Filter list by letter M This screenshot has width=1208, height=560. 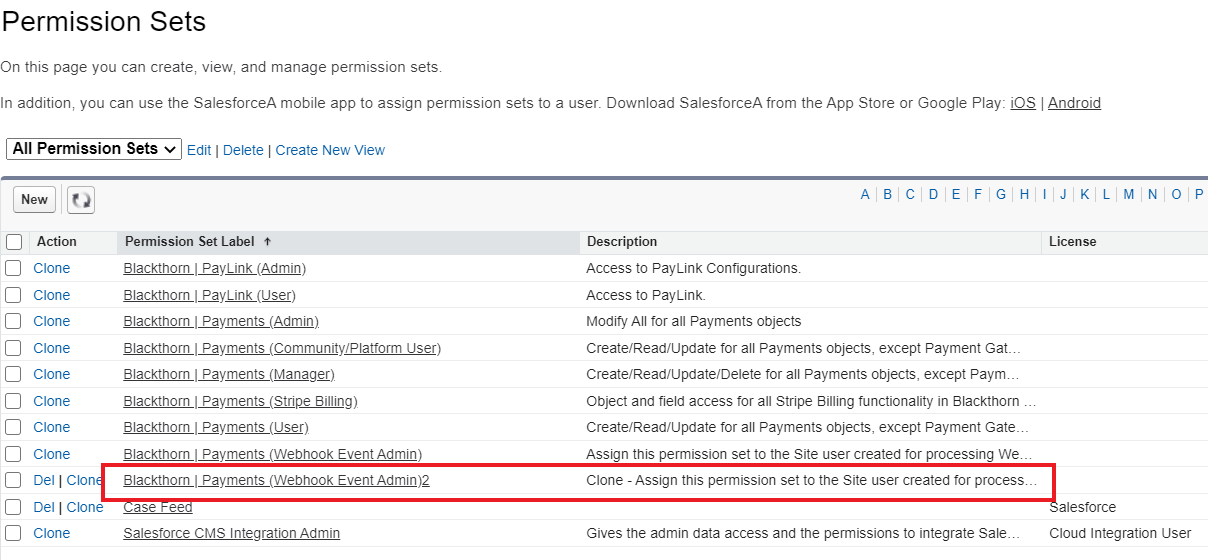tap(1128, 195)
